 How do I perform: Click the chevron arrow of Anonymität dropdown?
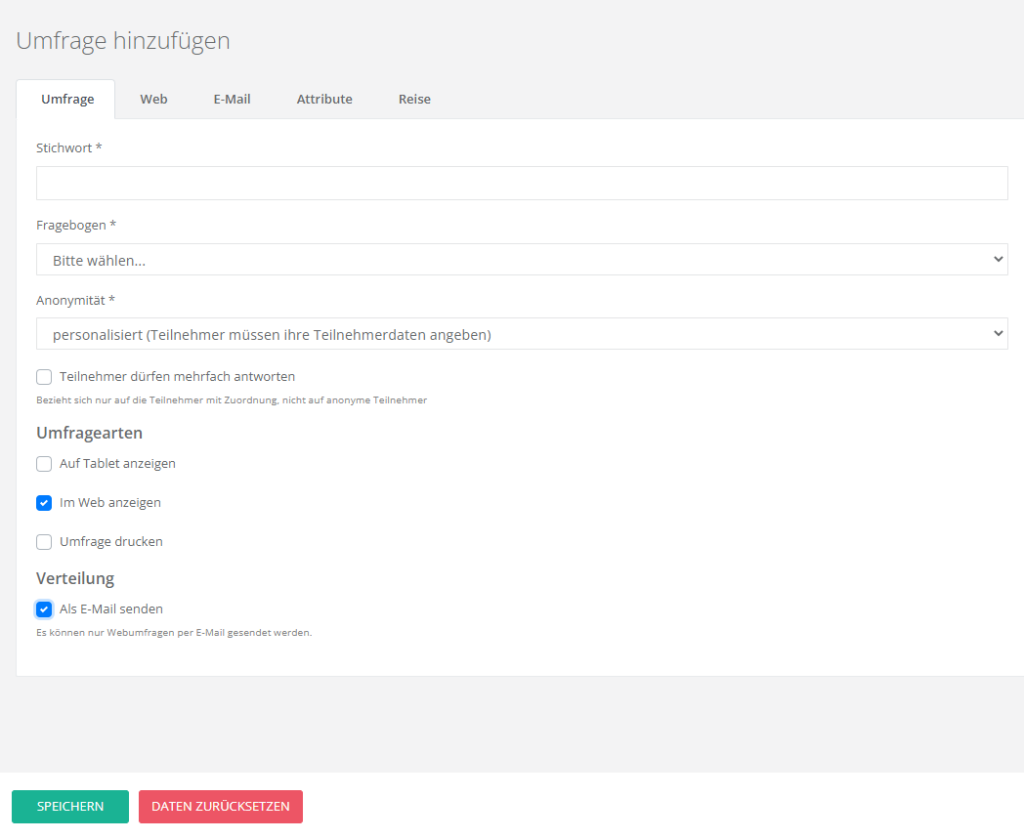click(997, 334)
